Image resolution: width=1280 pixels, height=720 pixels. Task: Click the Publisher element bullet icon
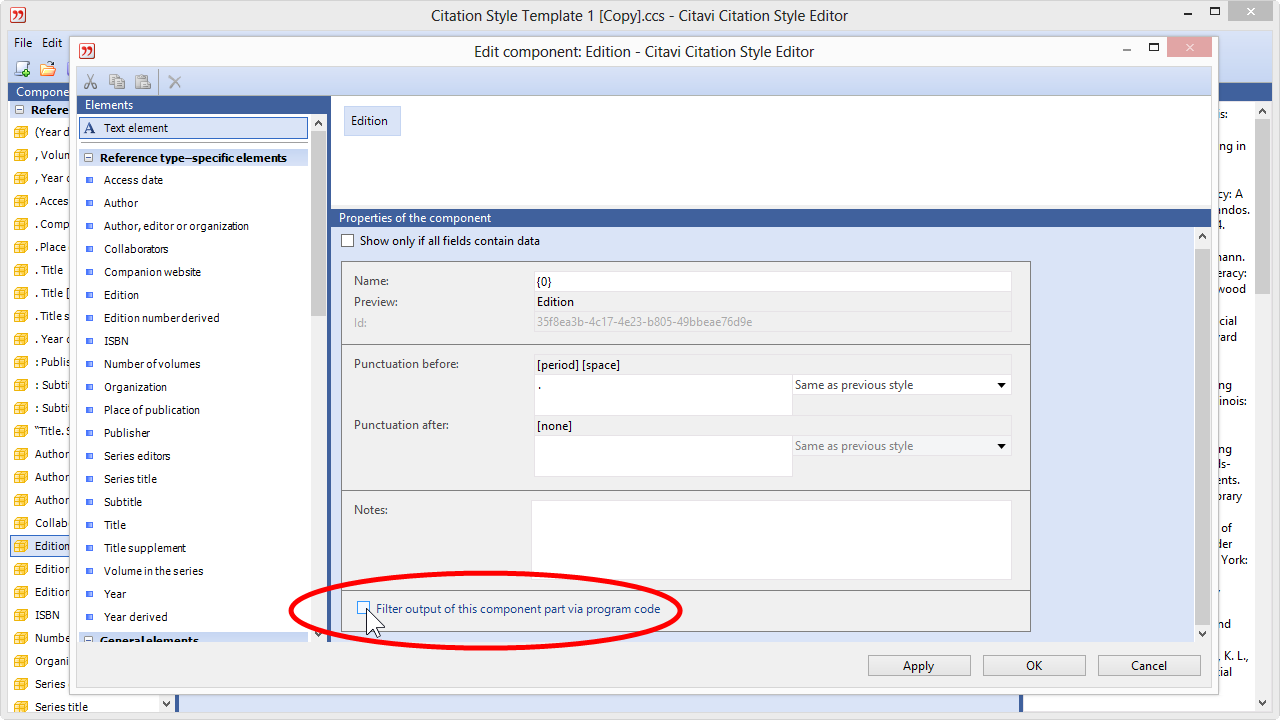coord(89,434)
